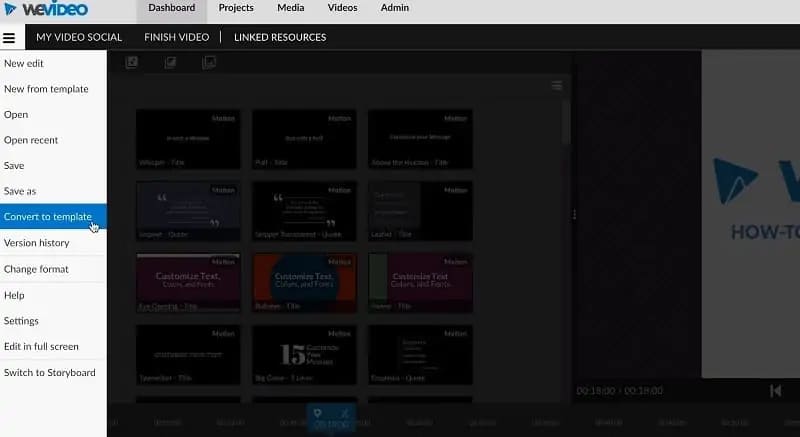Image resolution: width=800 pixels, height=437 pixels.
Task: Select the Leaflet Title thumbnail
Action: 420,211
